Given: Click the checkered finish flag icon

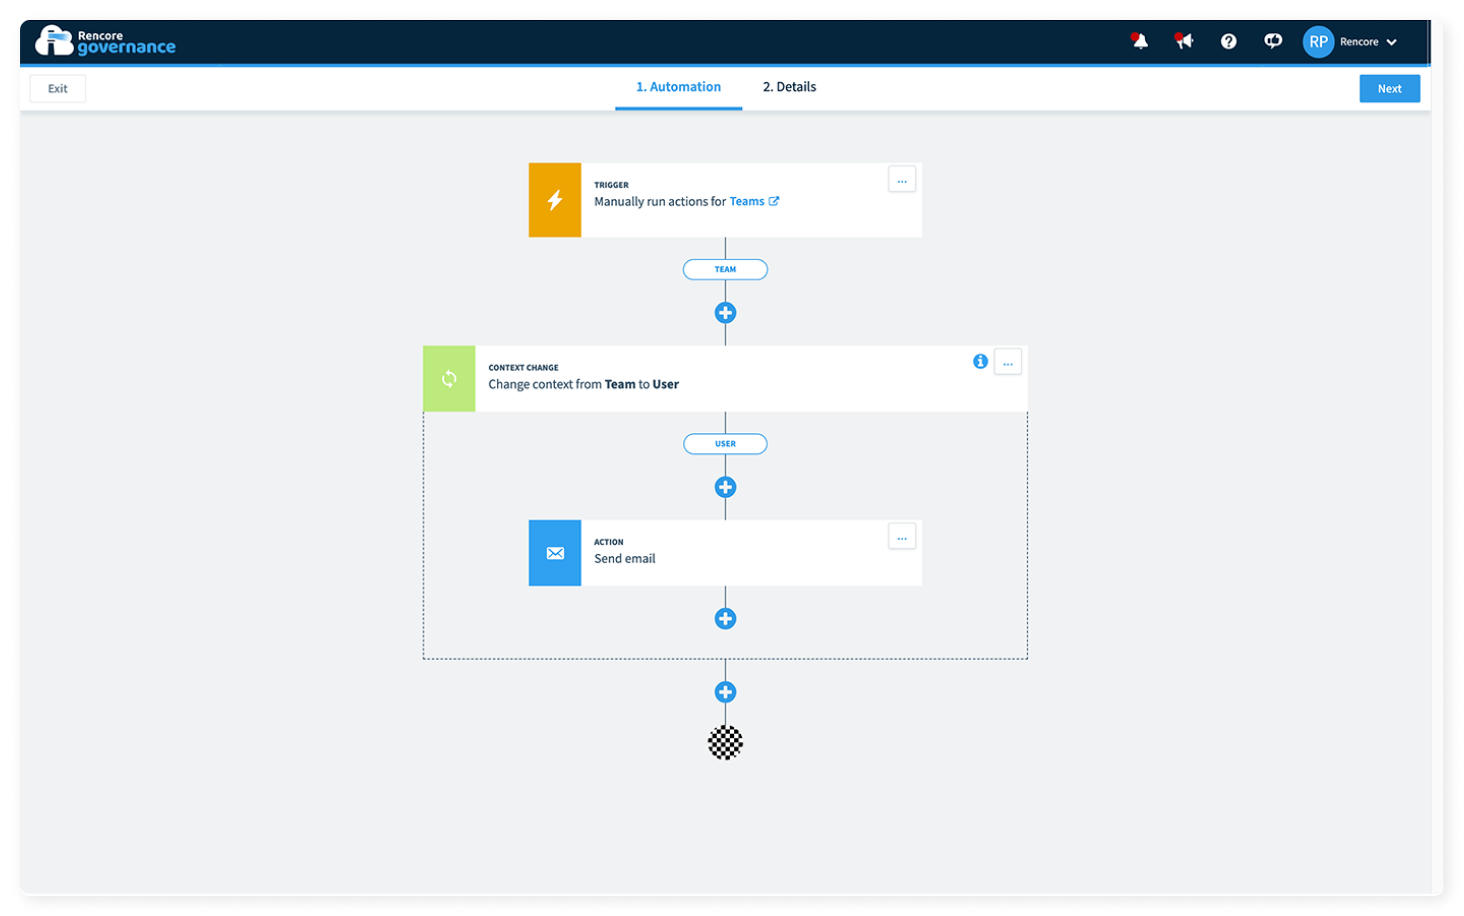Looking at the screenshot, I should [x=725, y=743].
